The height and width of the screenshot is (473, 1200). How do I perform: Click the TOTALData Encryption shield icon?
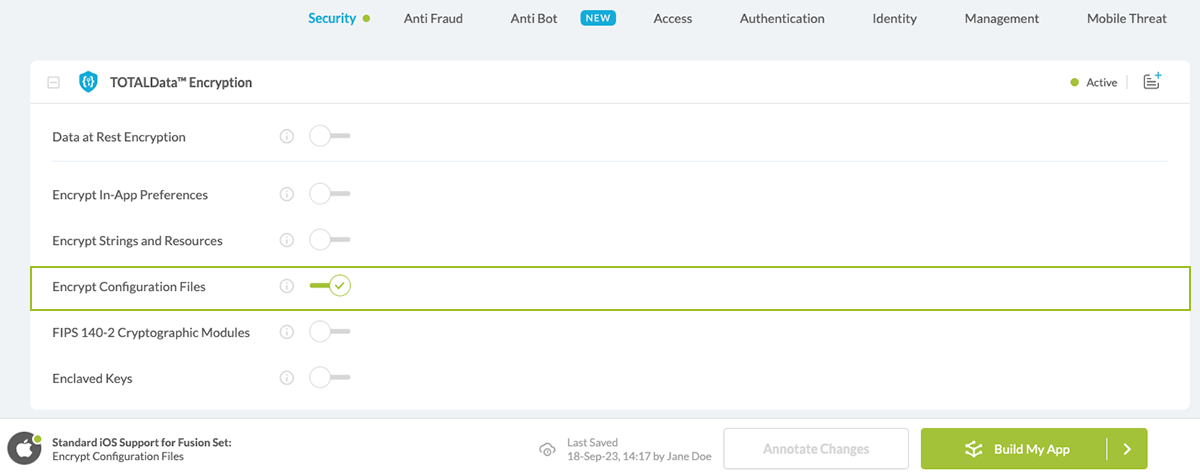[88, 82]
